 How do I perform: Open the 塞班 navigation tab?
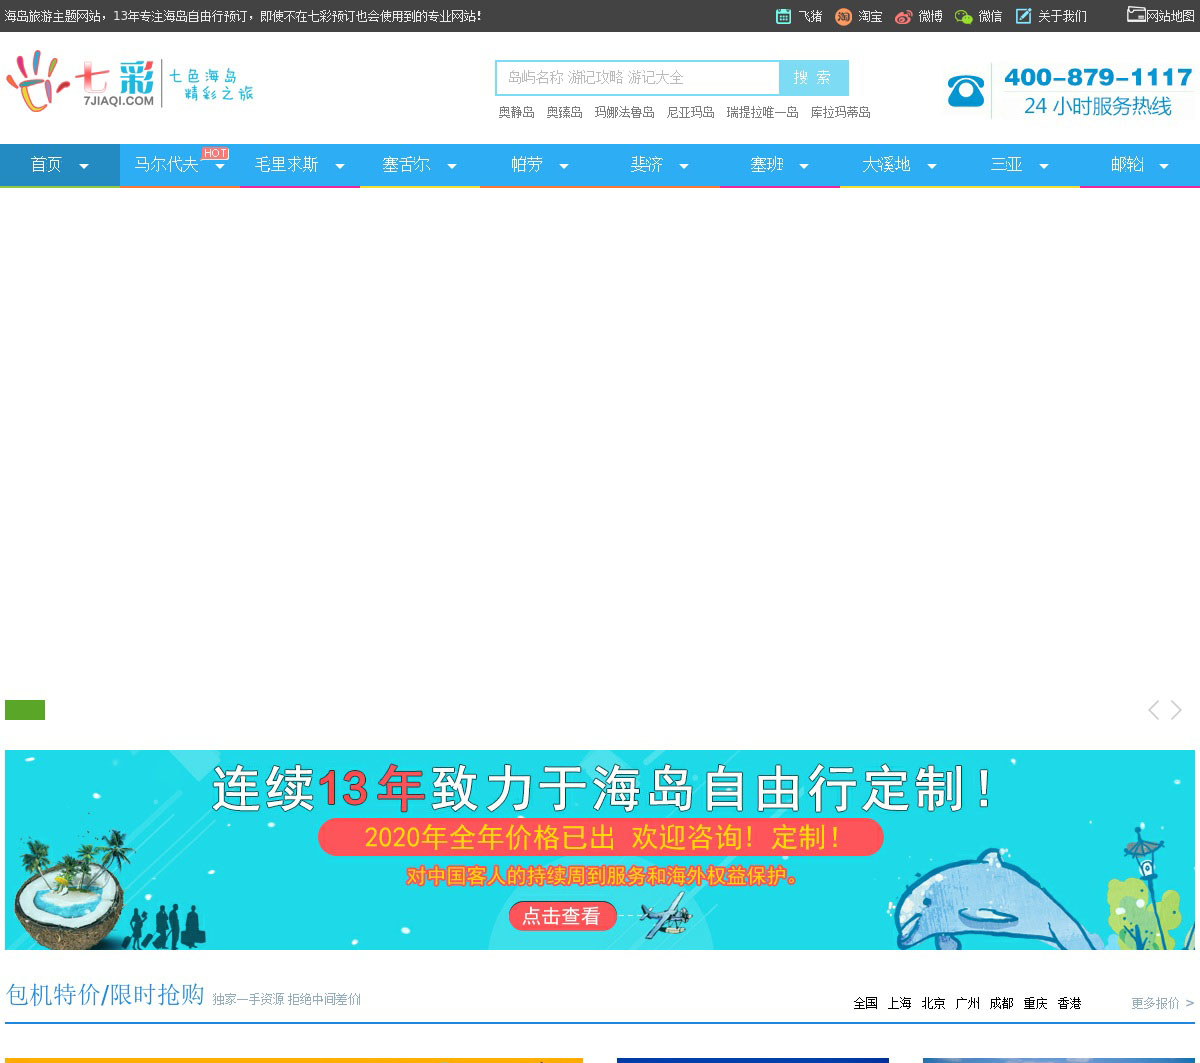780,165
